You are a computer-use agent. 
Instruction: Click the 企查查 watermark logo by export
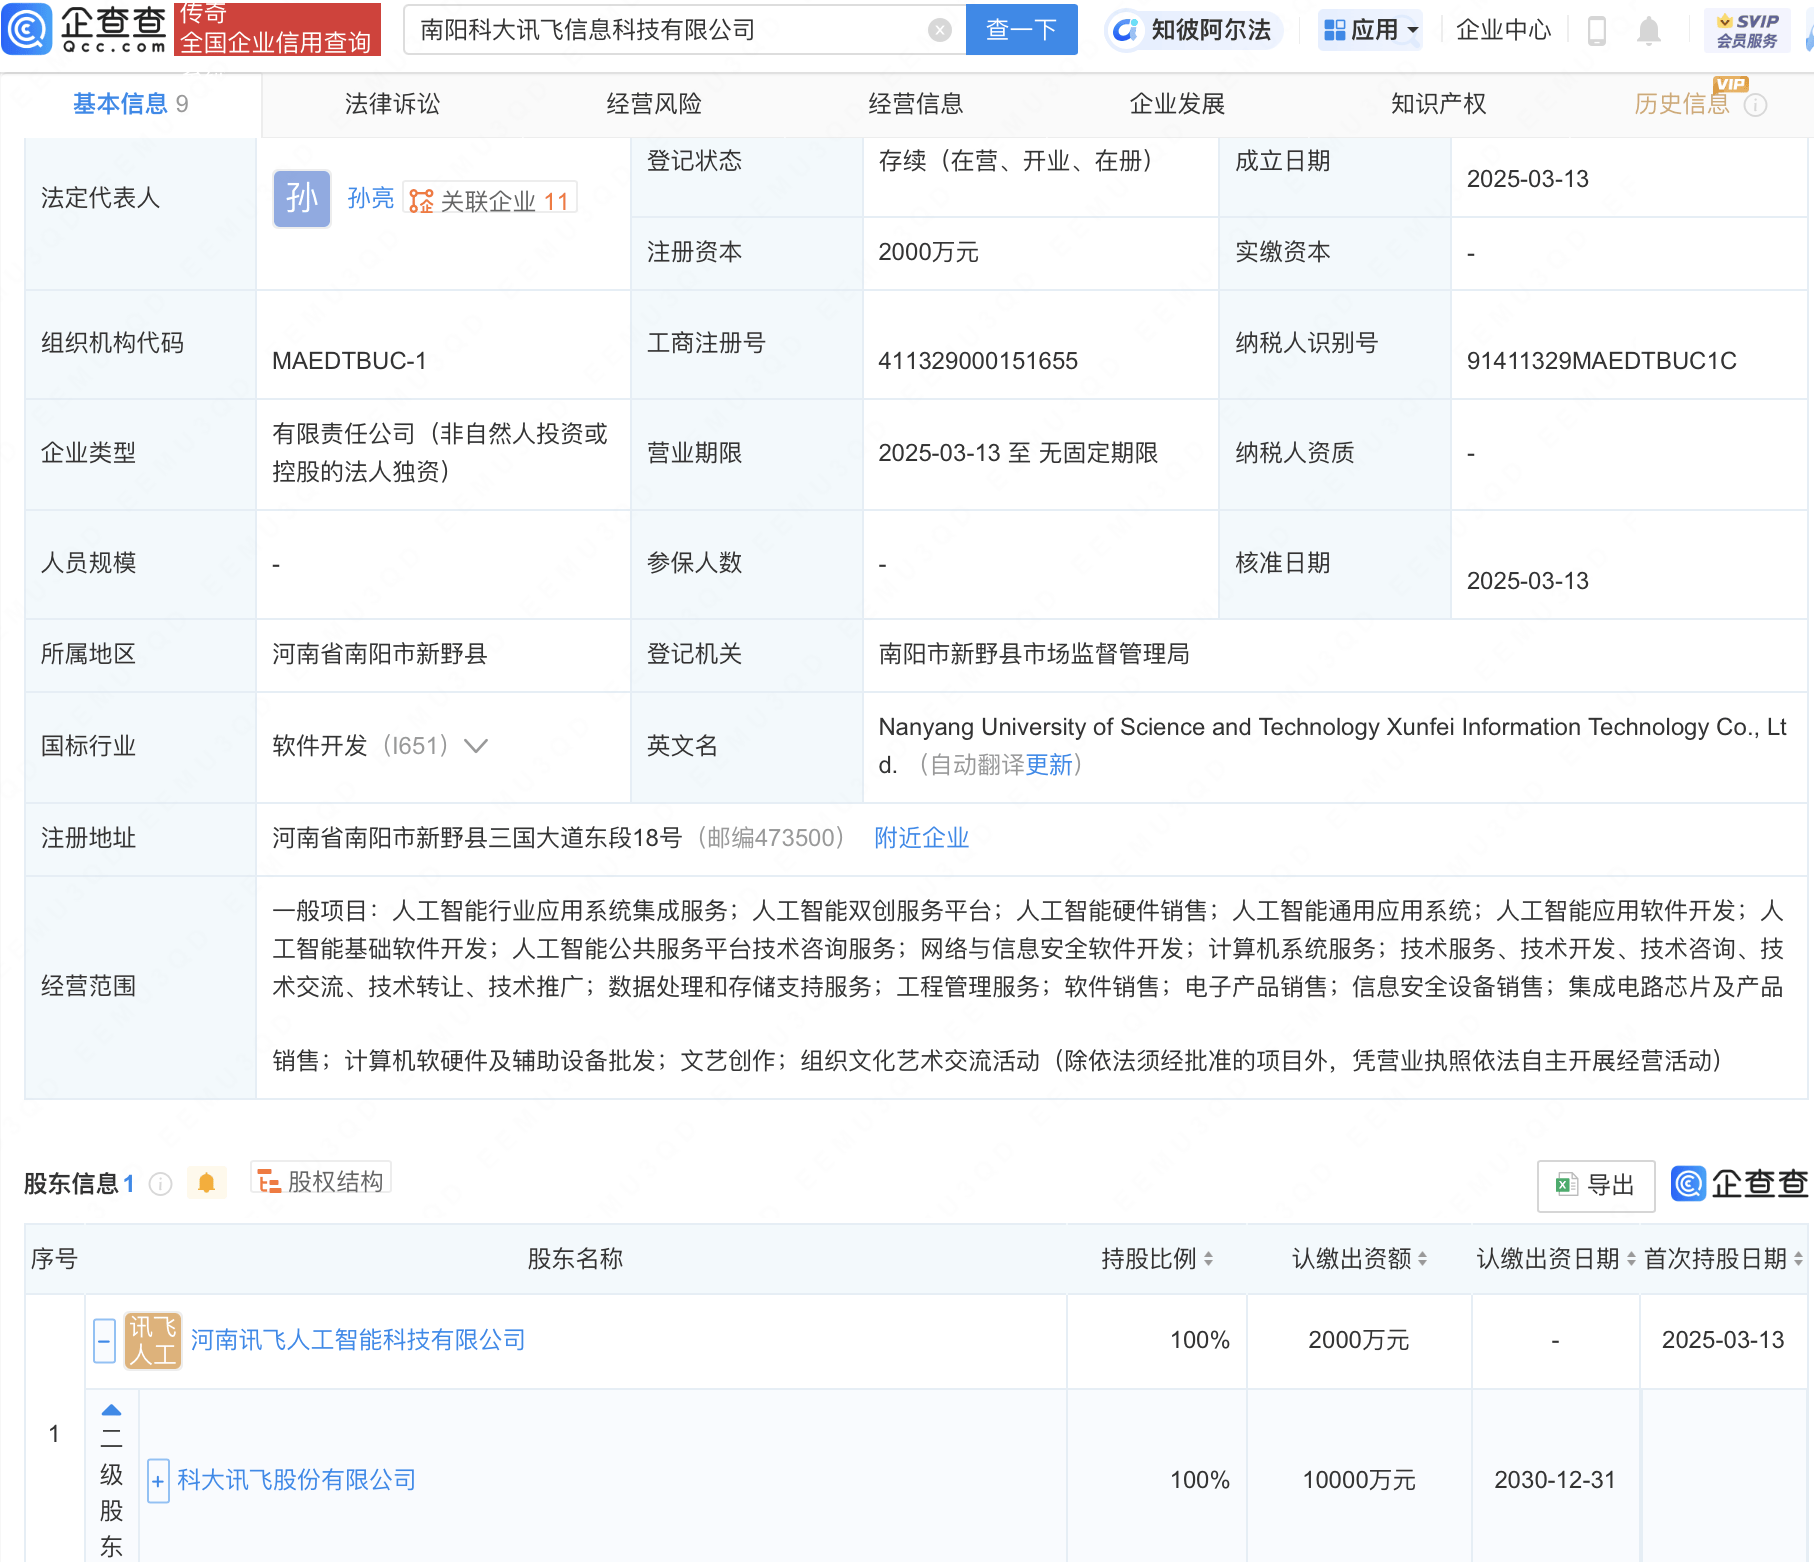point(1740,1184)
